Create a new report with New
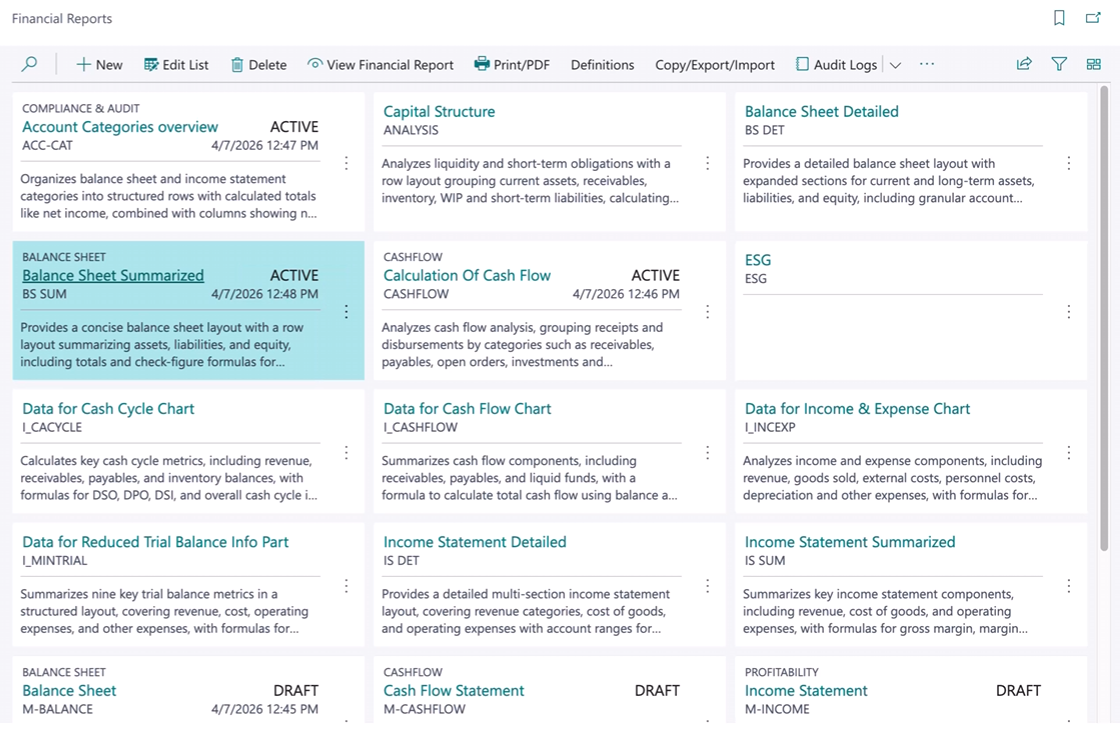 [99, 63]
